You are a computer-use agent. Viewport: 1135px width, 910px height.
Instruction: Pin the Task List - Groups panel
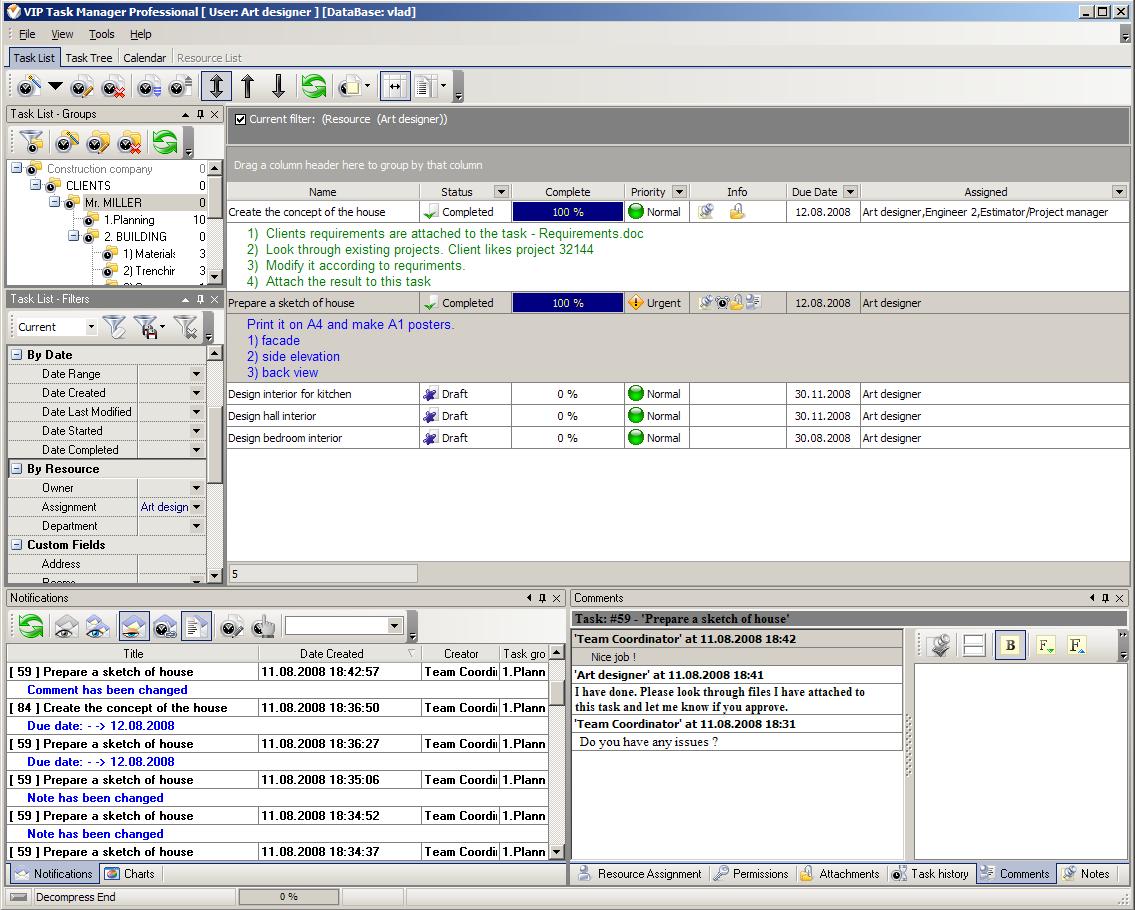coord(200,114)
